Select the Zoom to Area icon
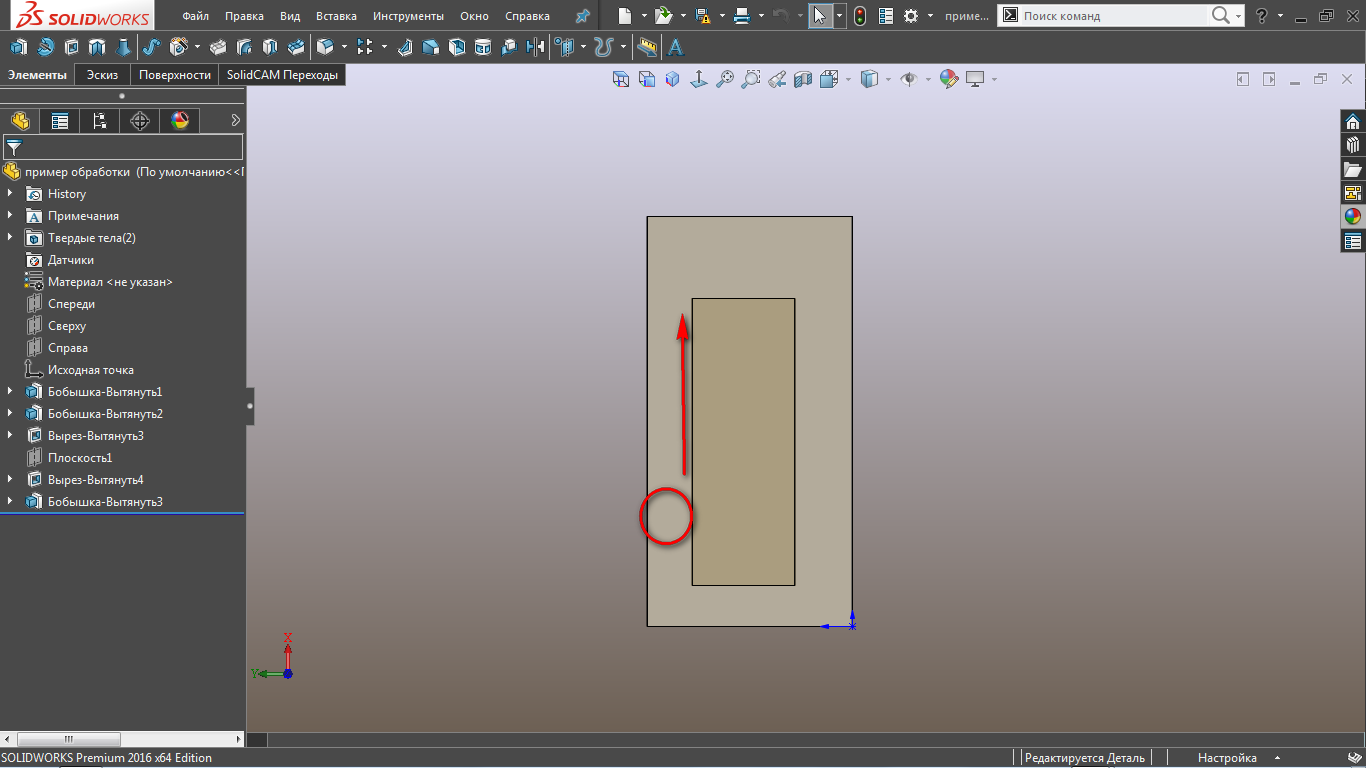 click(x=750, y=79)
